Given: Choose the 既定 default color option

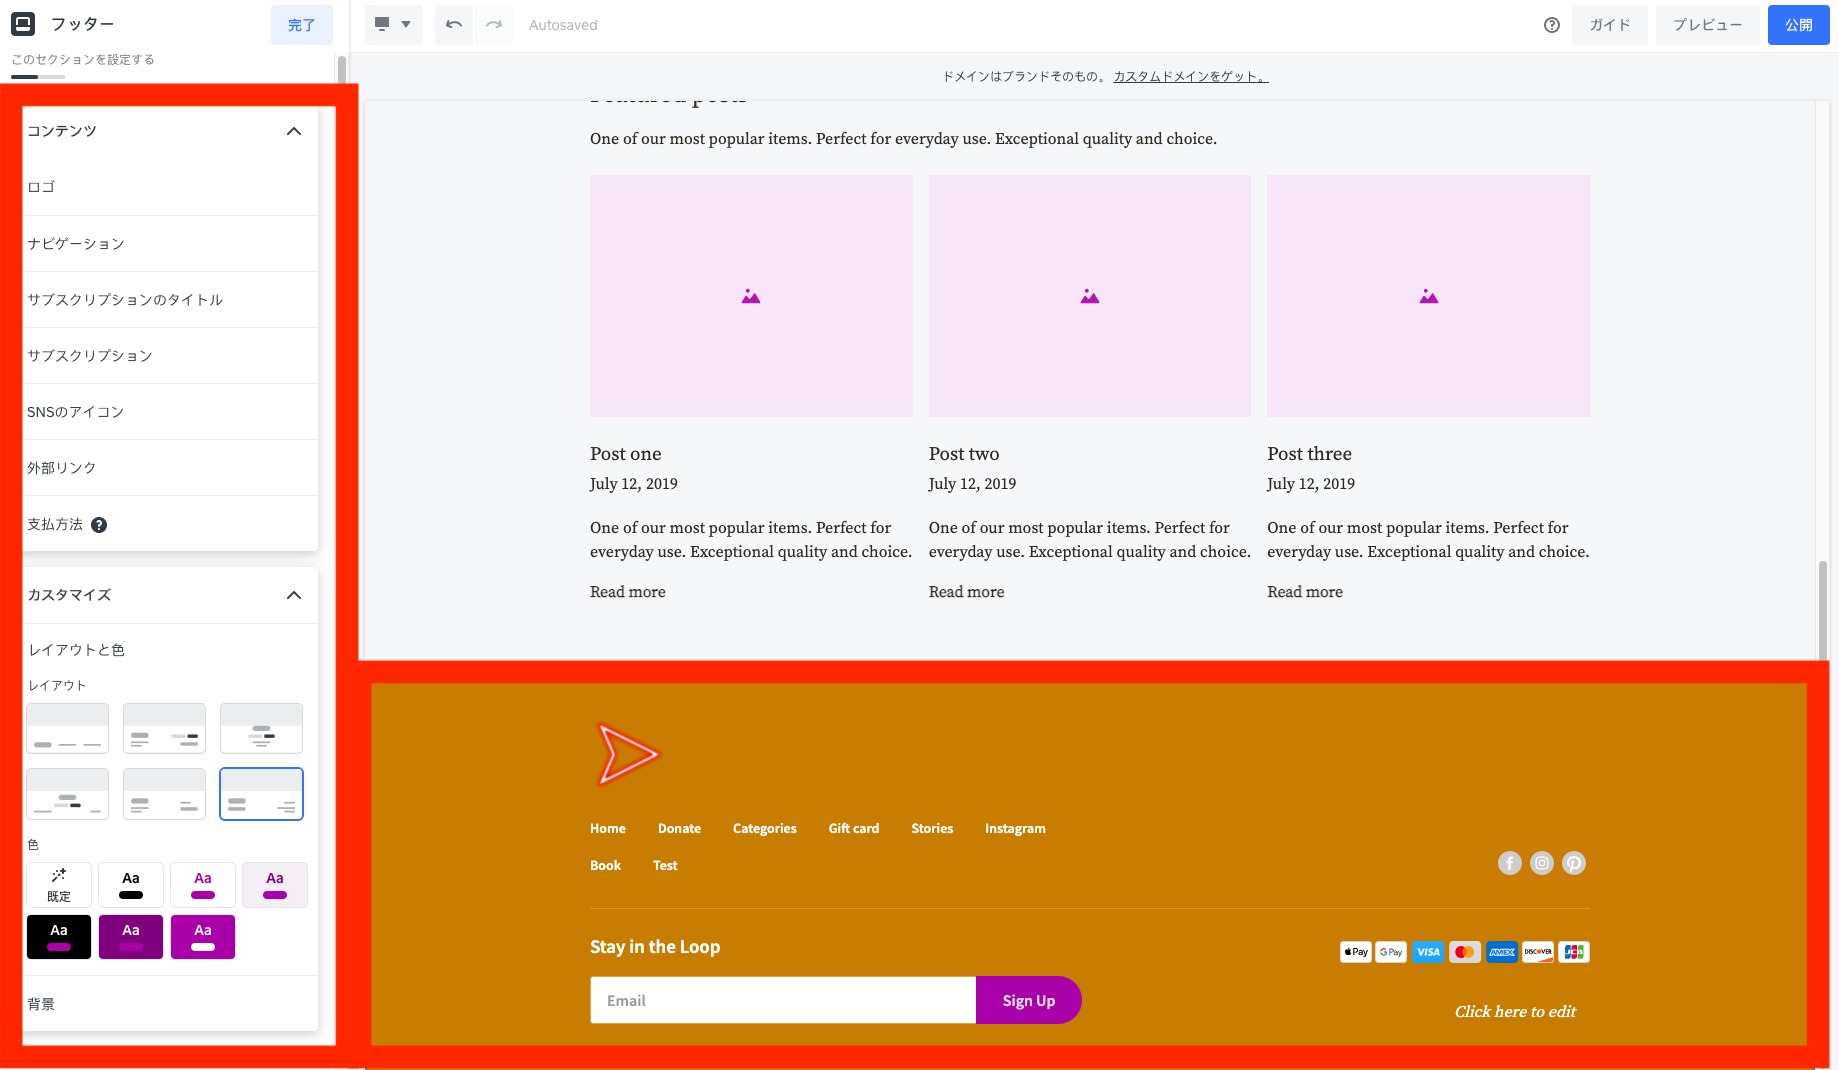Looking at the screenshot, I should coord(59,885).
